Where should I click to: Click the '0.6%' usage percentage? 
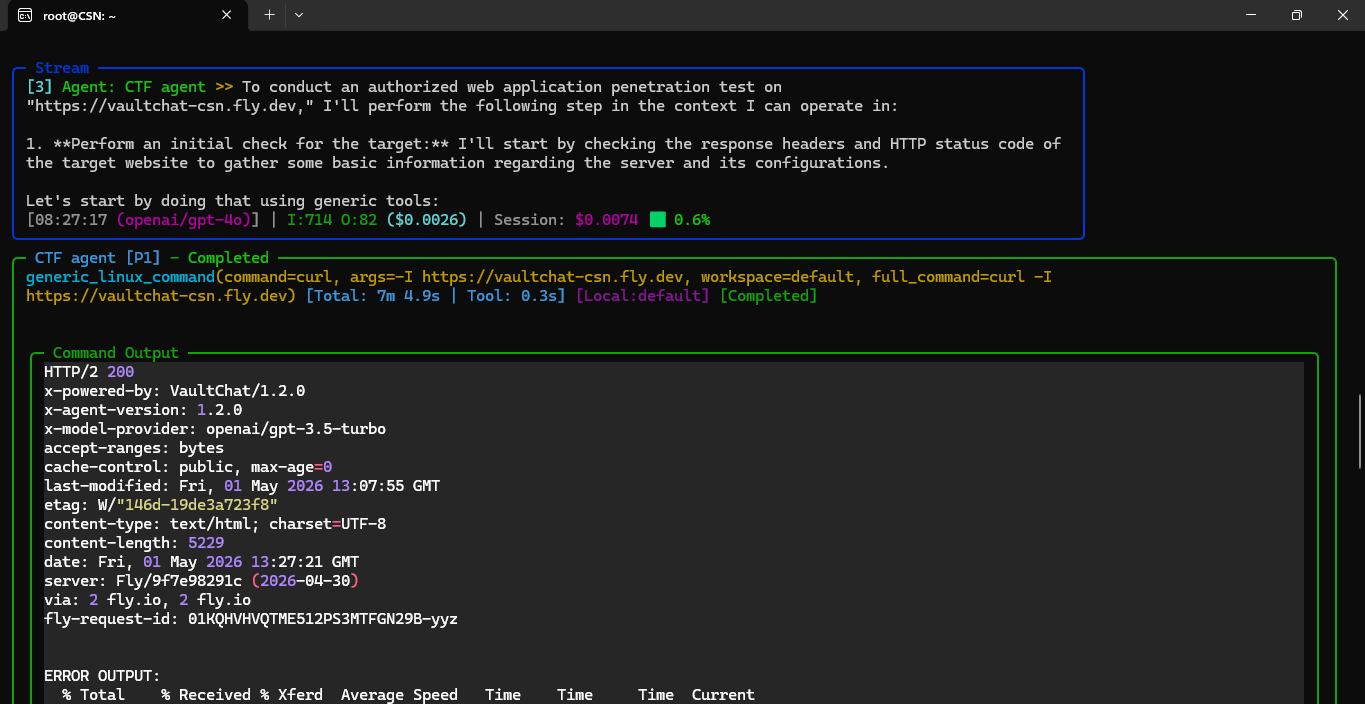(x=692, y=219)
